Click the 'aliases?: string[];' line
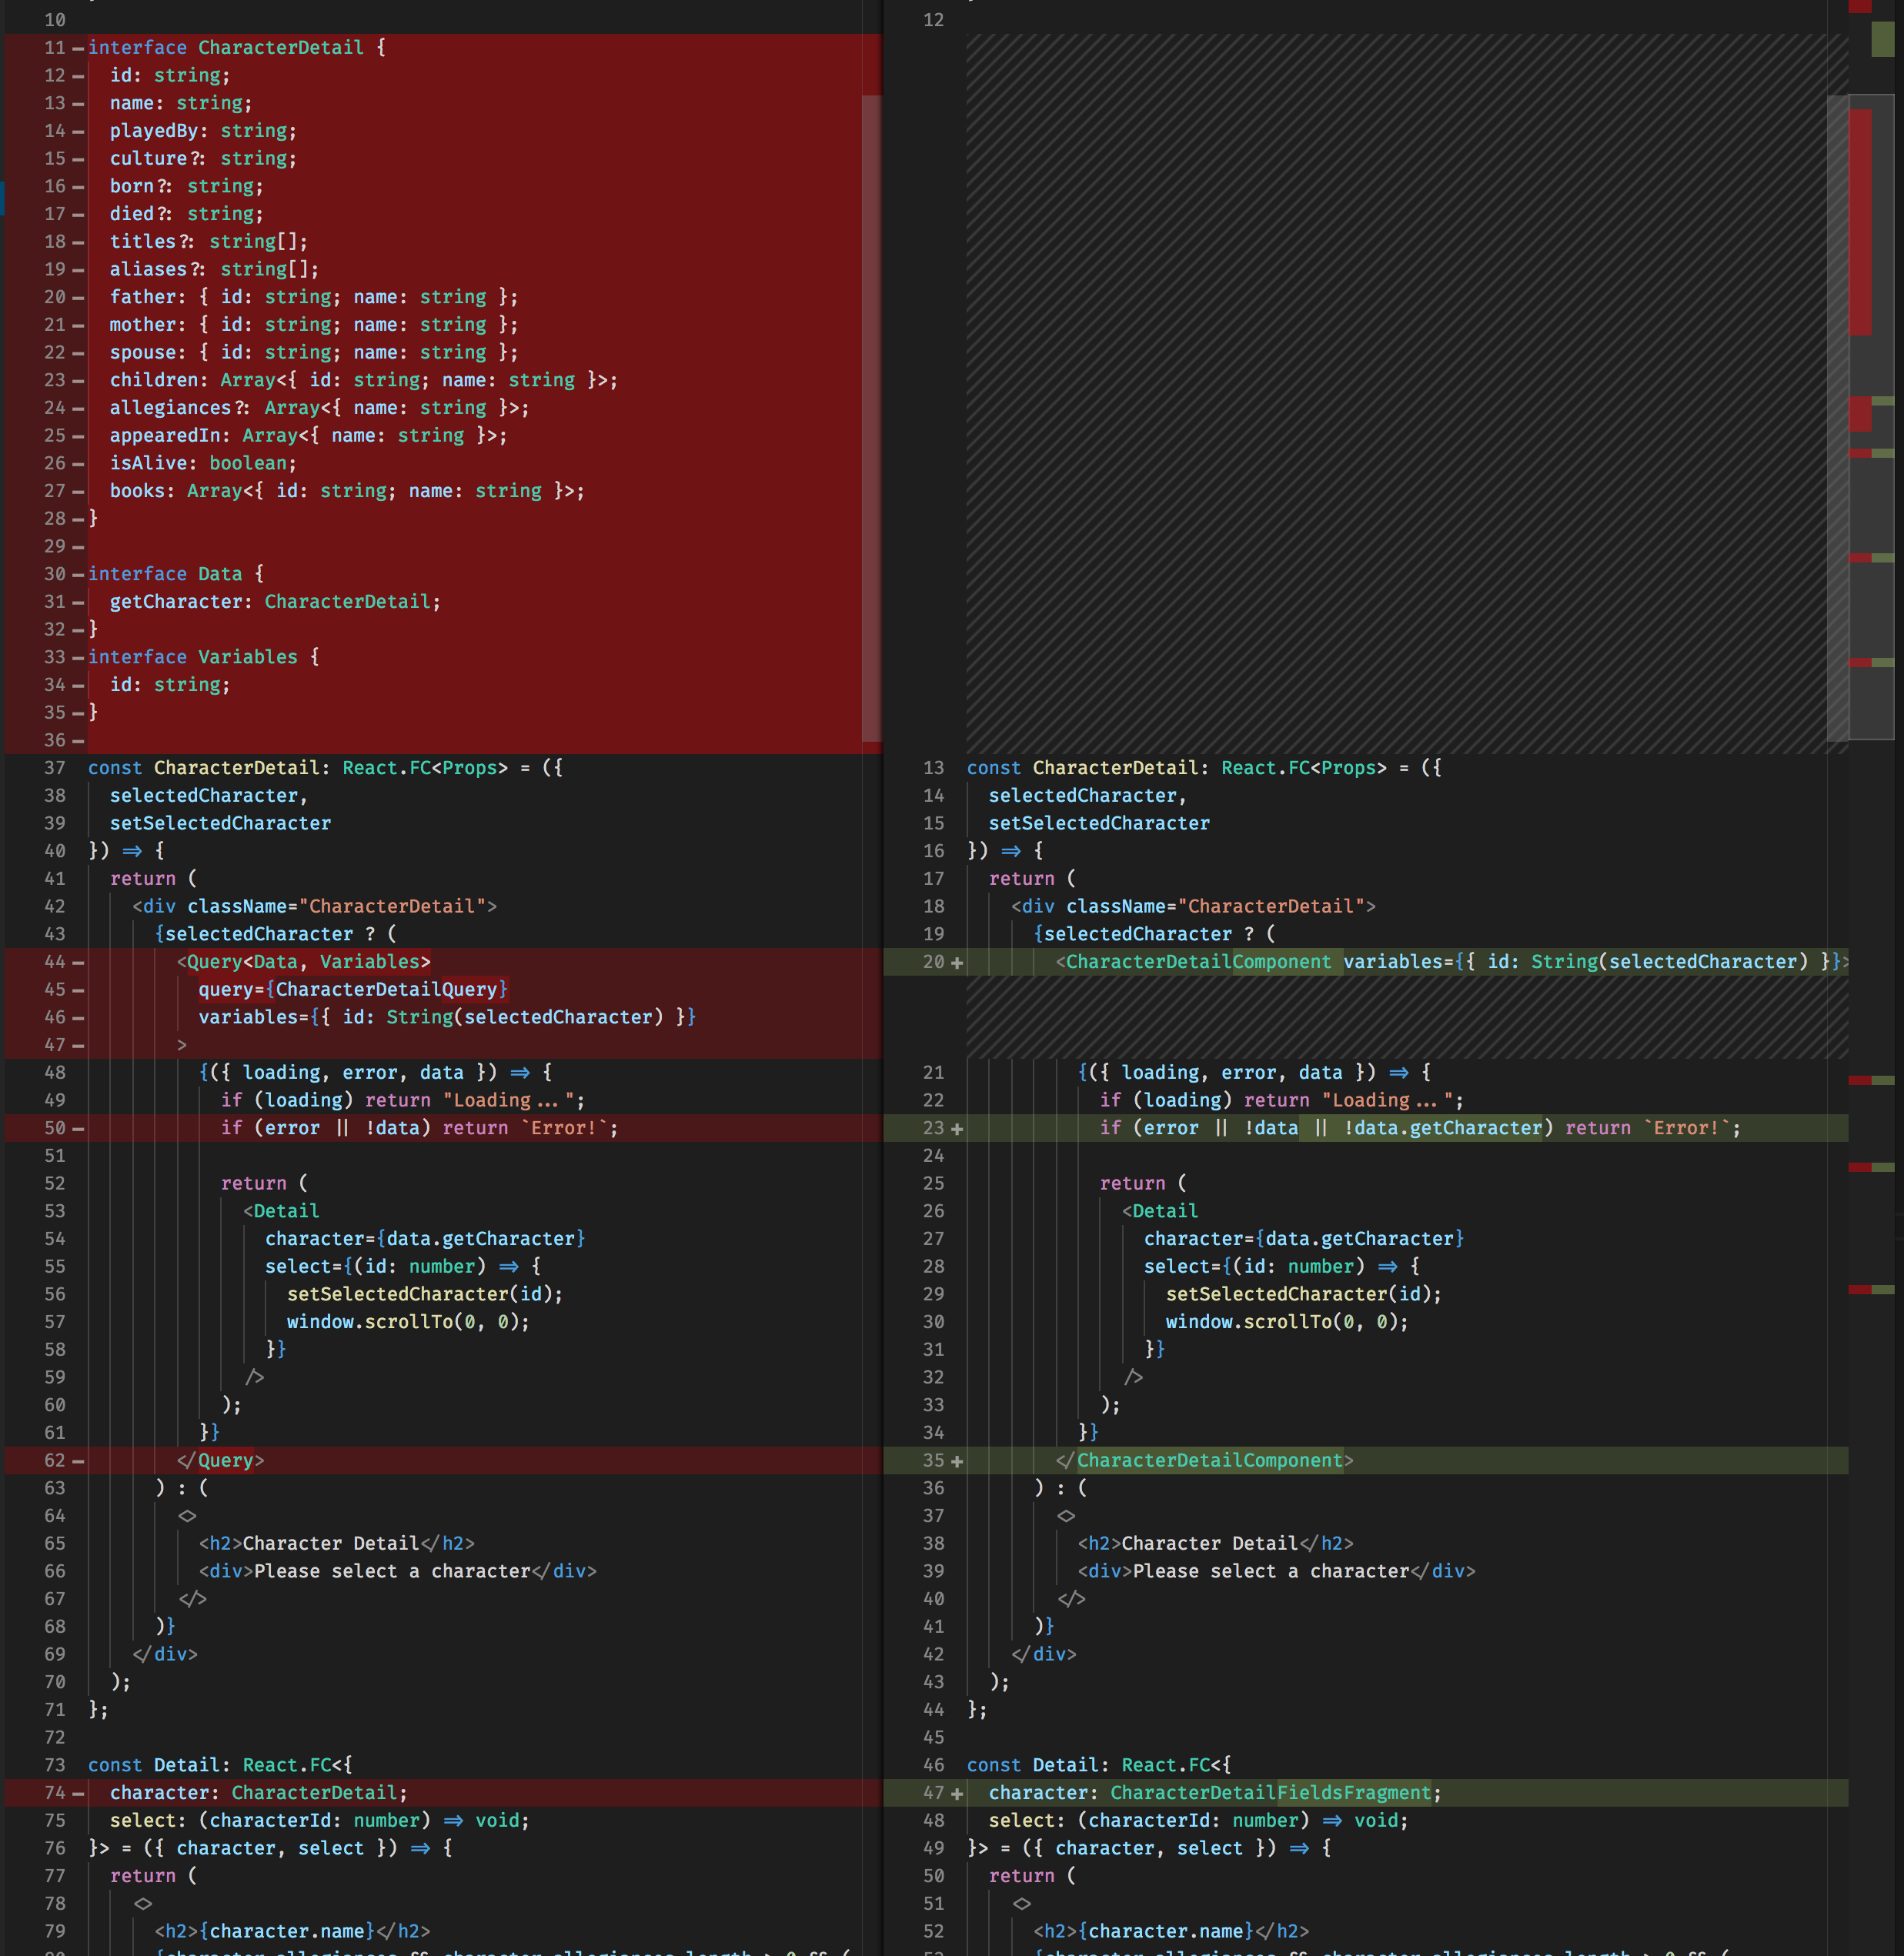 tap(214, 269)
